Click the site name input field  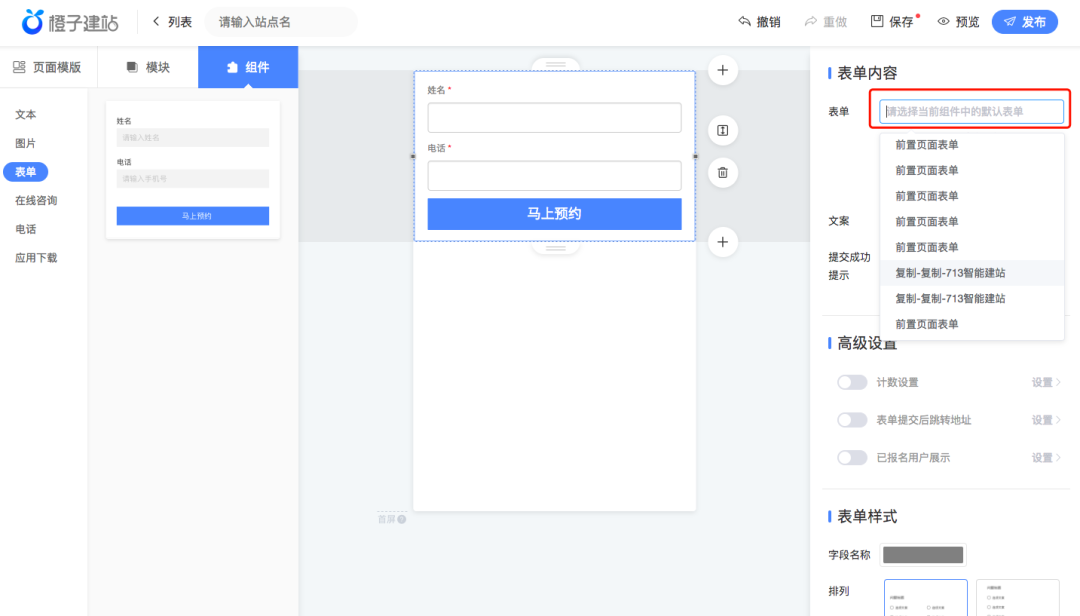[x=281, y=22]
